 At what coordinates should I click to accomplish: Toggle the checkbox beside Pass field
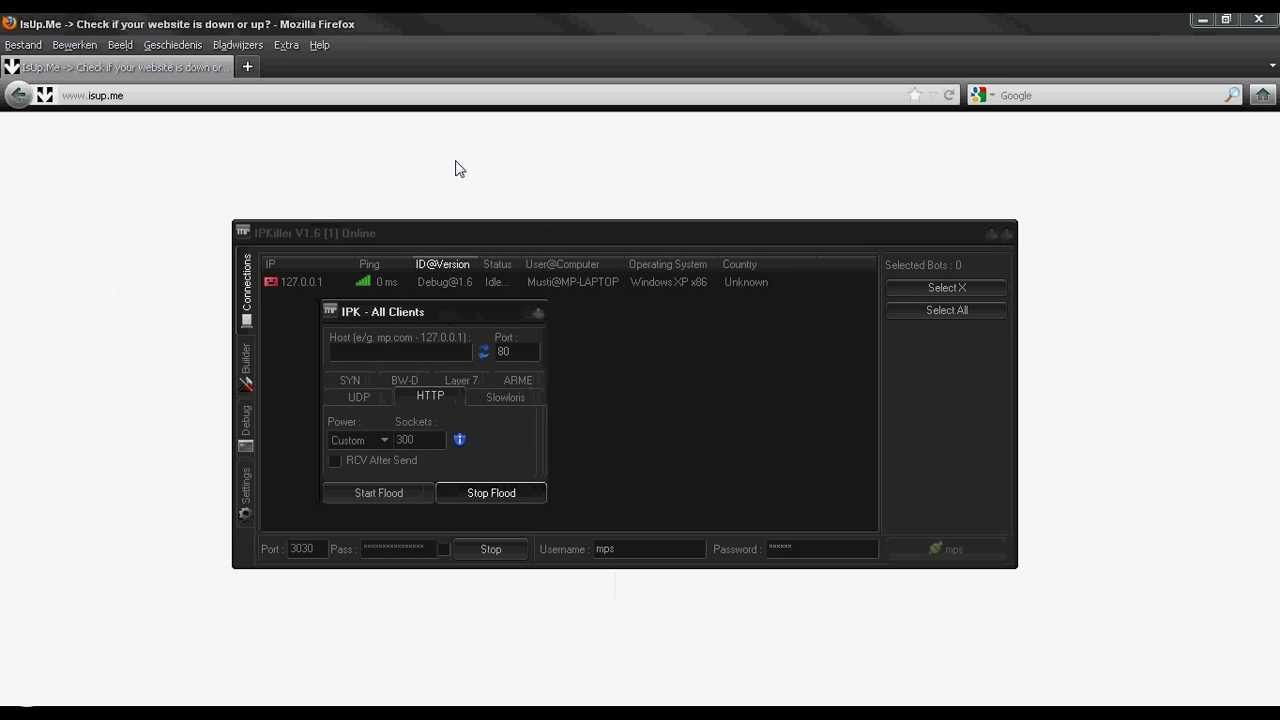point(443,549)
